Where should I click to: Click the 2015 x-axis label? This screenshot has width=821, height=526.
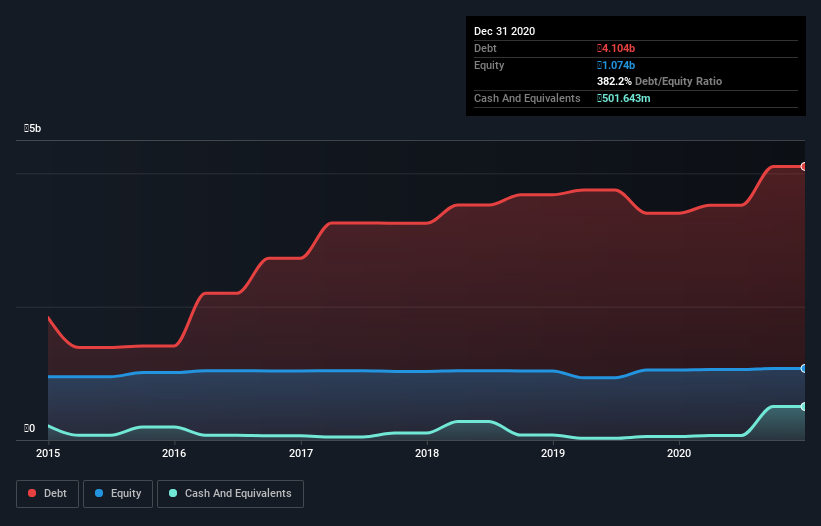tap(48, 453)
